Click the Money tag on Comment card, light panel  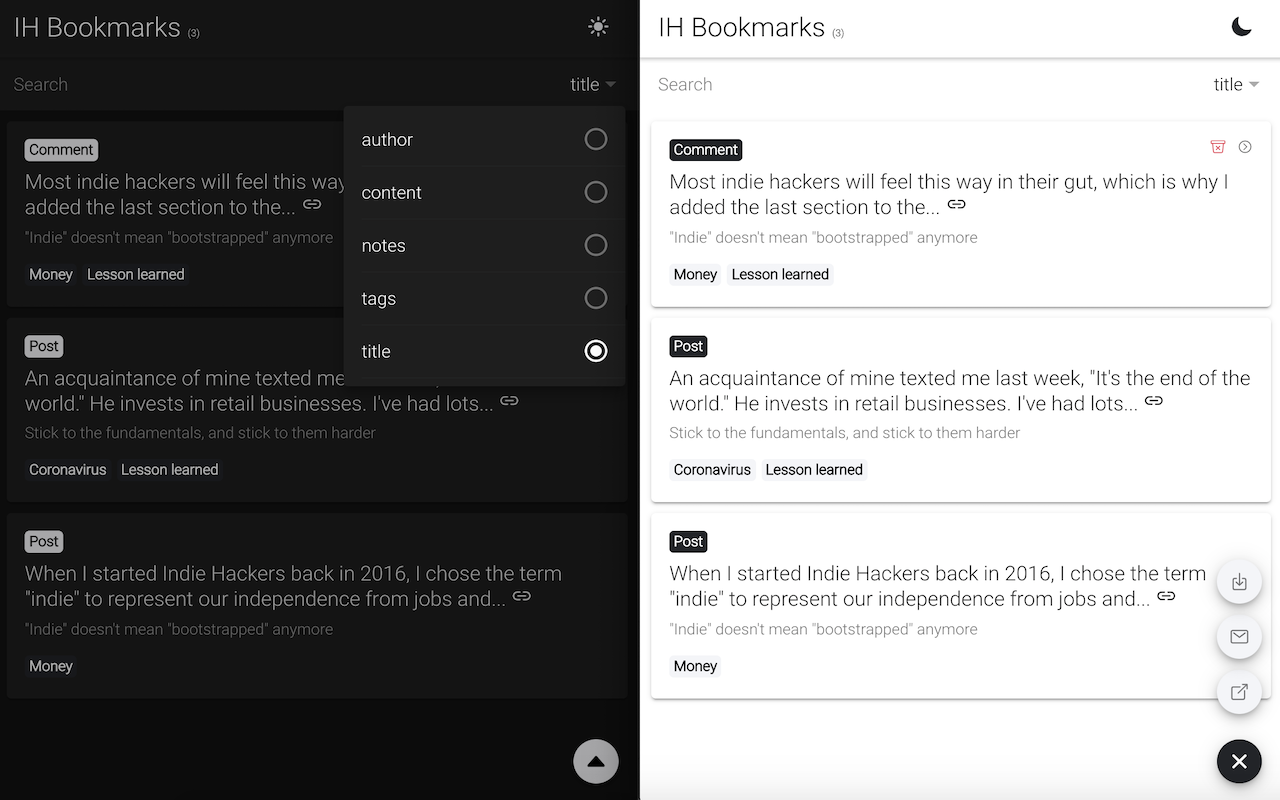click(x=695, y=275)
